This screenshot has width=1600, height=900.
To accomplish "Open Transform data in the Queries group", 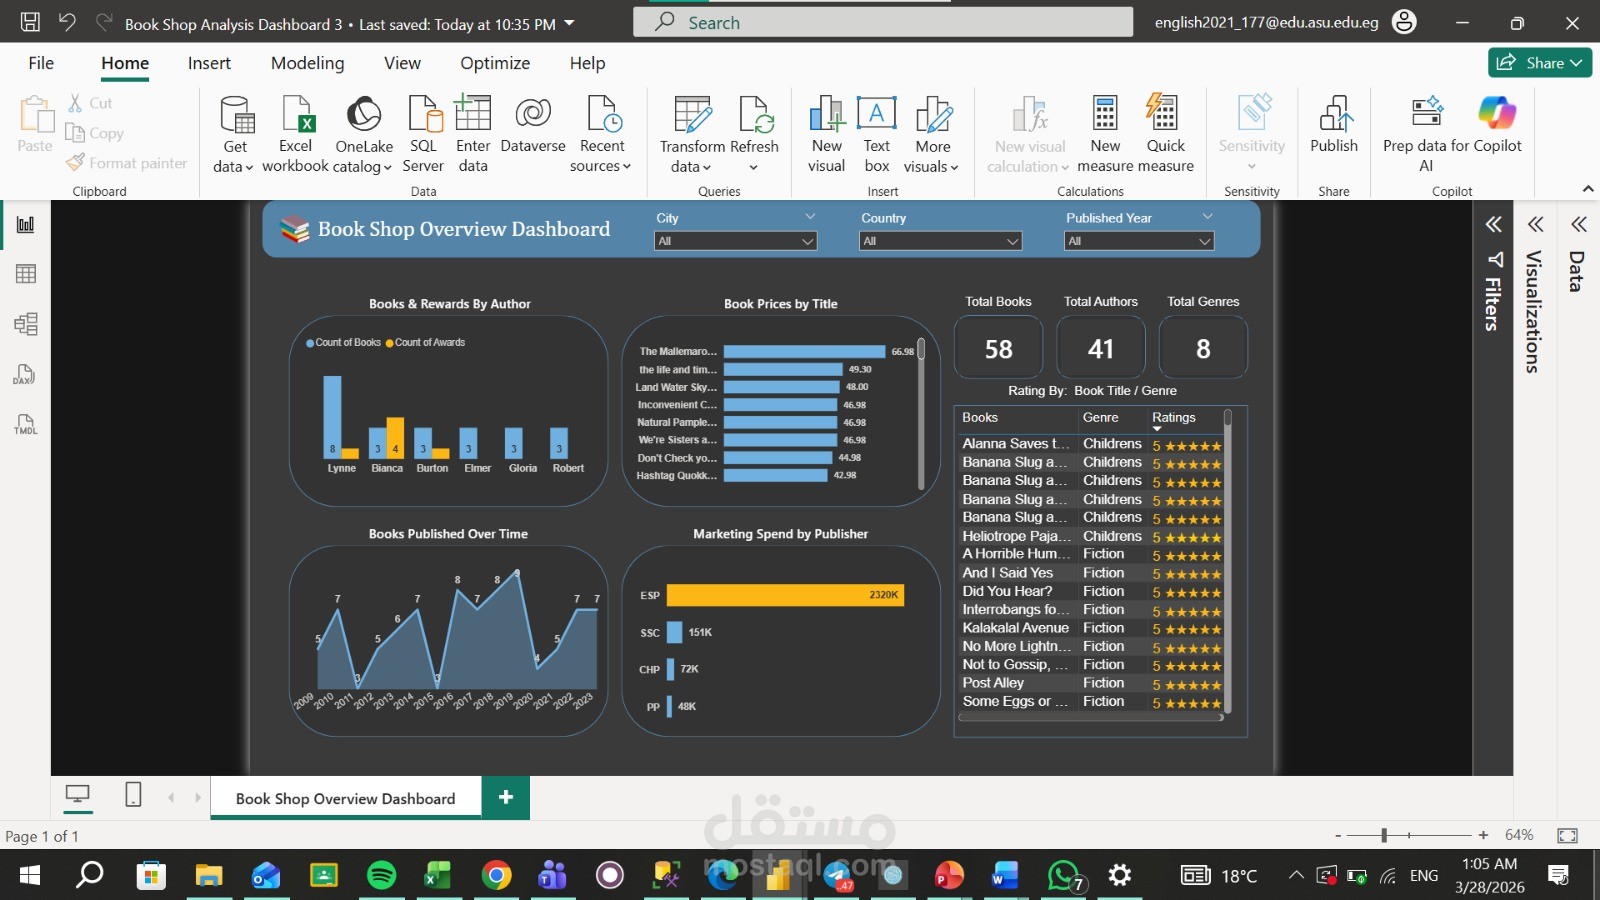I will [692, 132].
